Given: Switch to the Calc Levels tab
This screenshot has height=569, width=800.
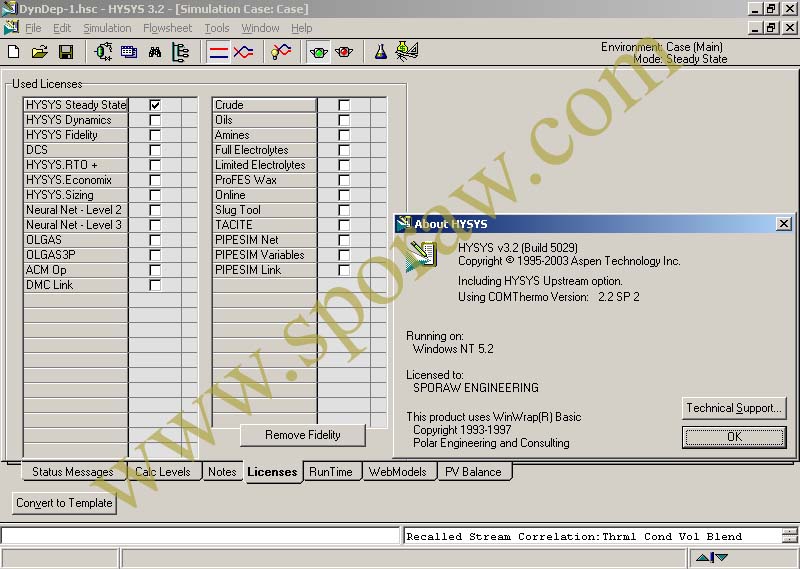Looking at the screenshot, I should tap(162, 472).
